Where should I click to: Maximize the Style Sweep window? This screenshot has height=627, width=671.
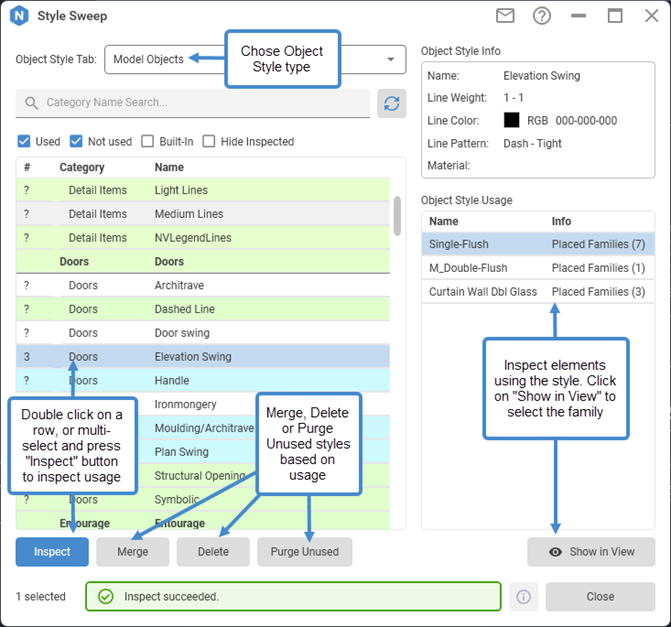pos(615,16)
